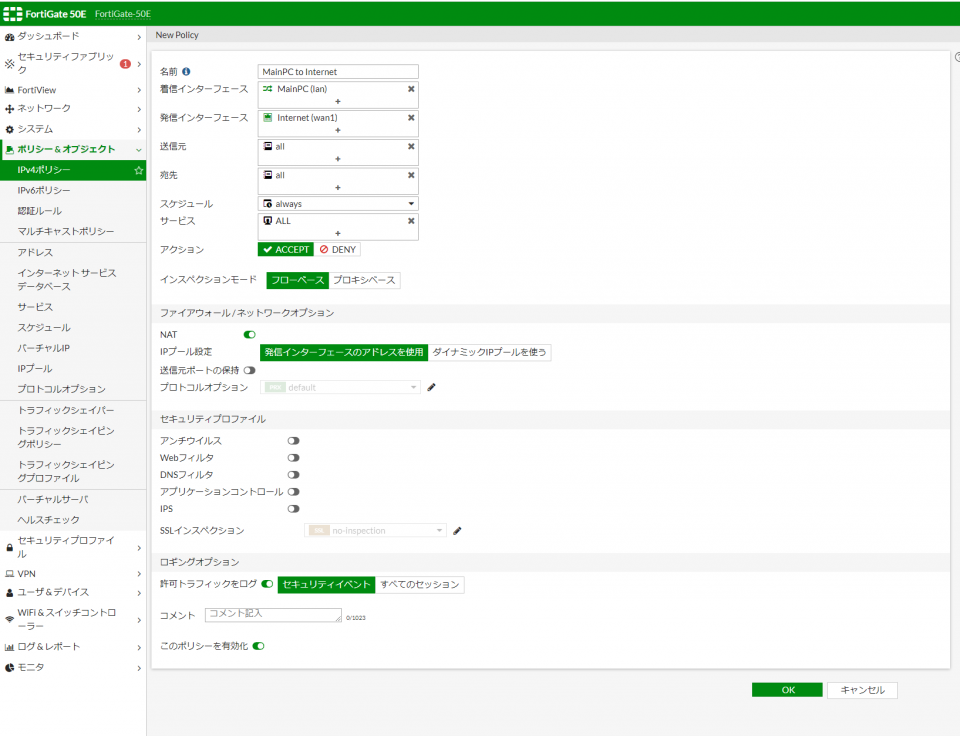Open SSLインスペクション no-inspection dropdown
The image size is (960, 736).
(x=375, y=531)
